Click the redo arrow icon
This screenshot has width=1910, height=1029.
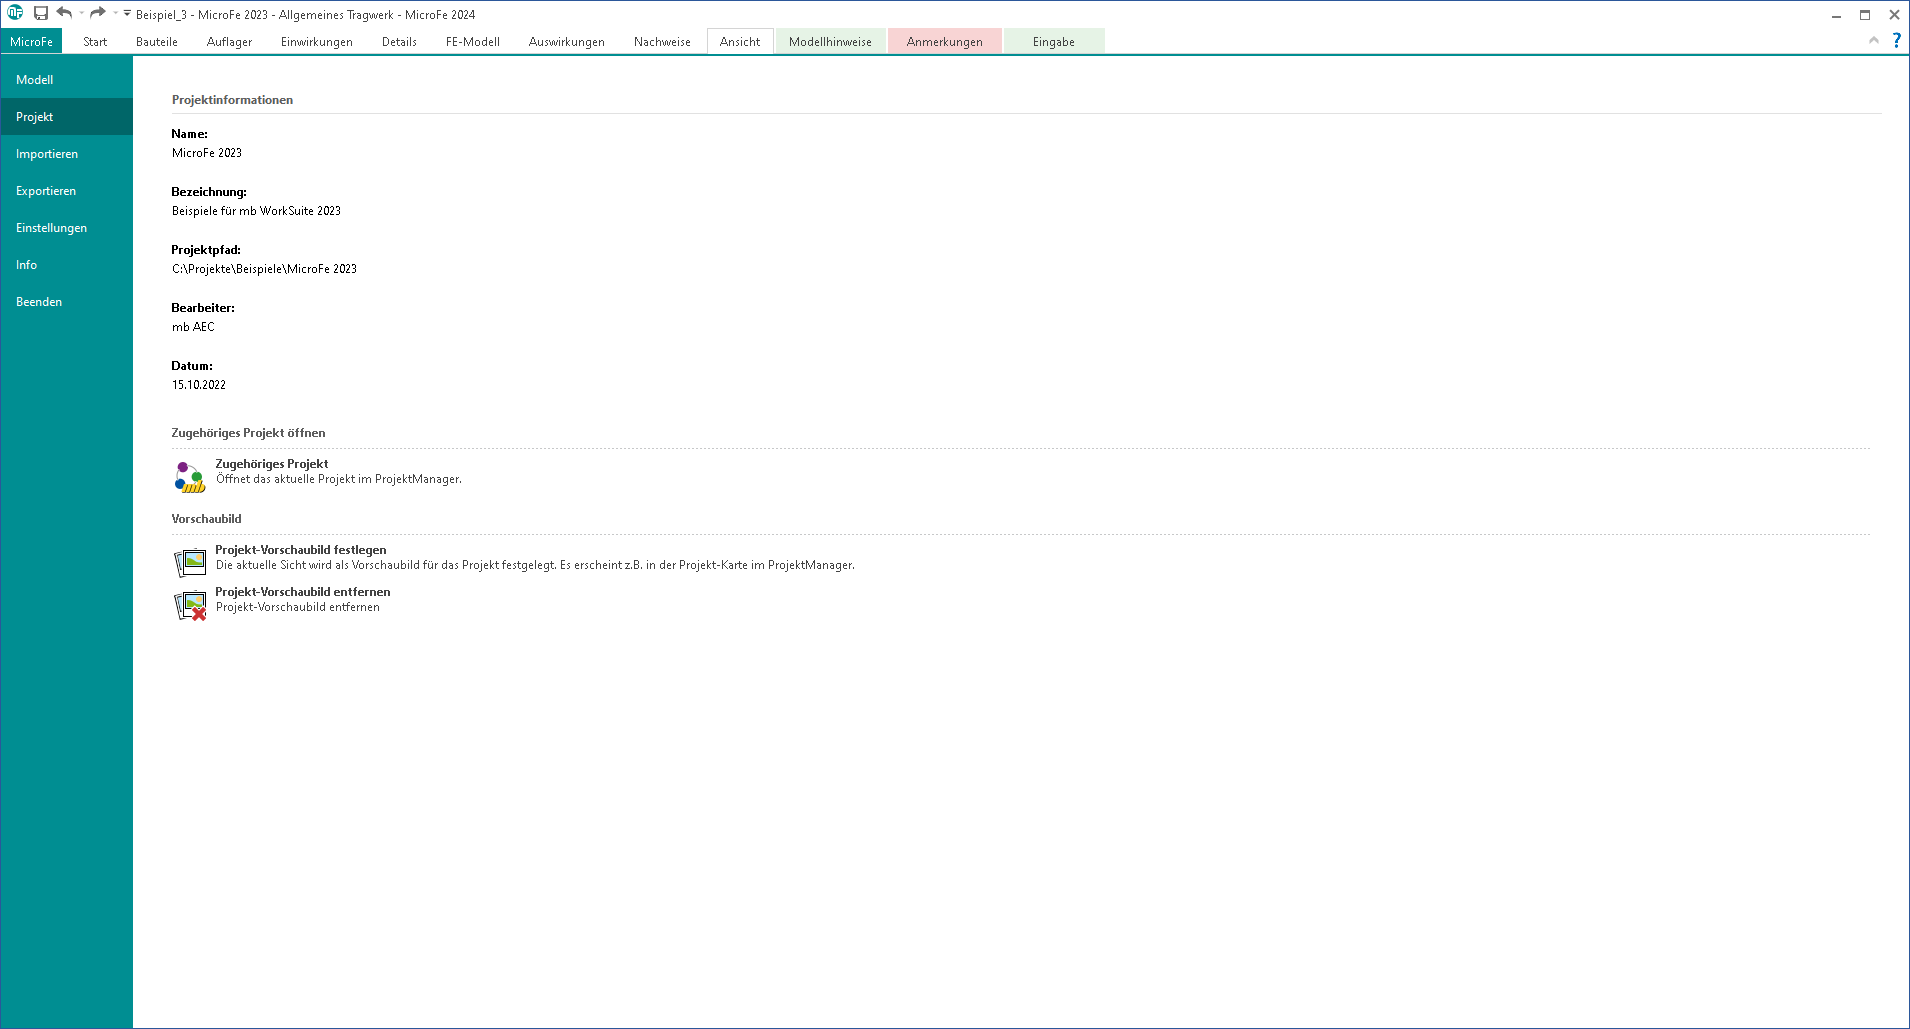pos(97,13)
